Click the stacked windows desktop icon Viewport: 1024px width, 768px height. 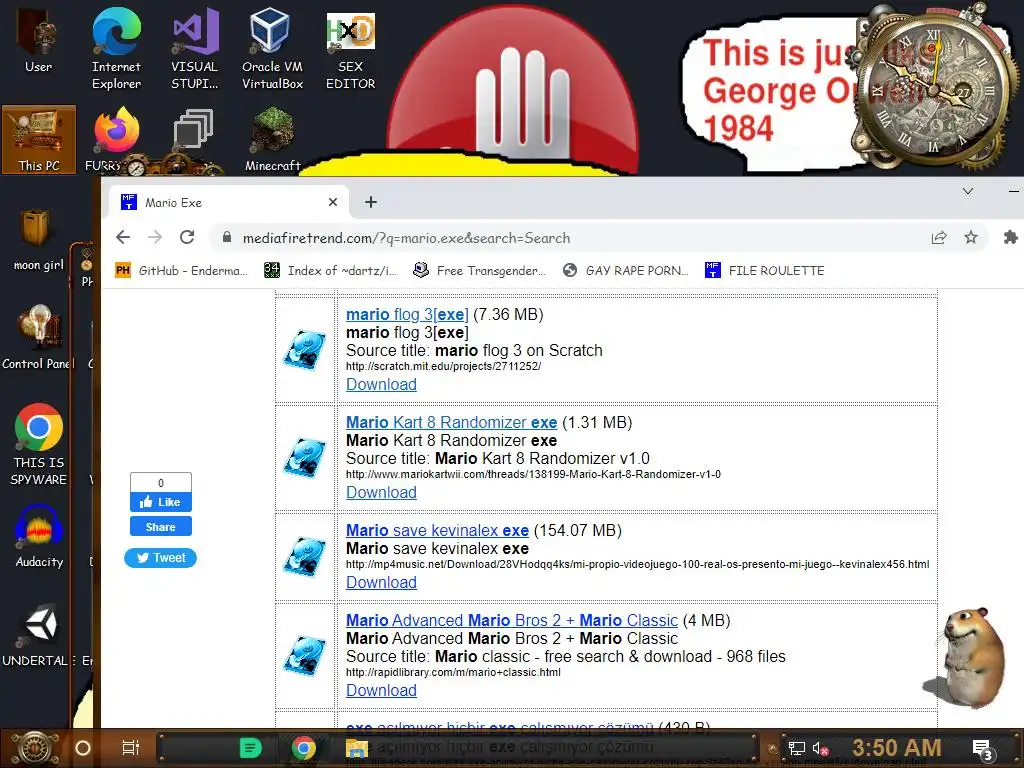pyautogui.click(x=193, y=128)
